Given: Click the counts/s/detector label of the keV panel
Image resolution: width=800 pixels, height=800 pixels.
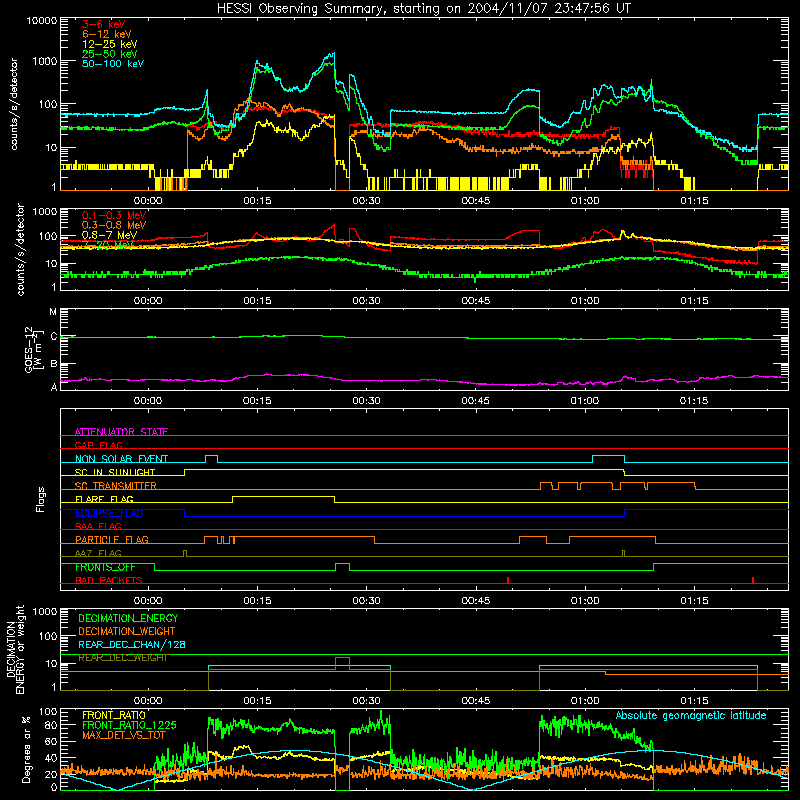Looking at the screenshot, I should coord(14,104).
